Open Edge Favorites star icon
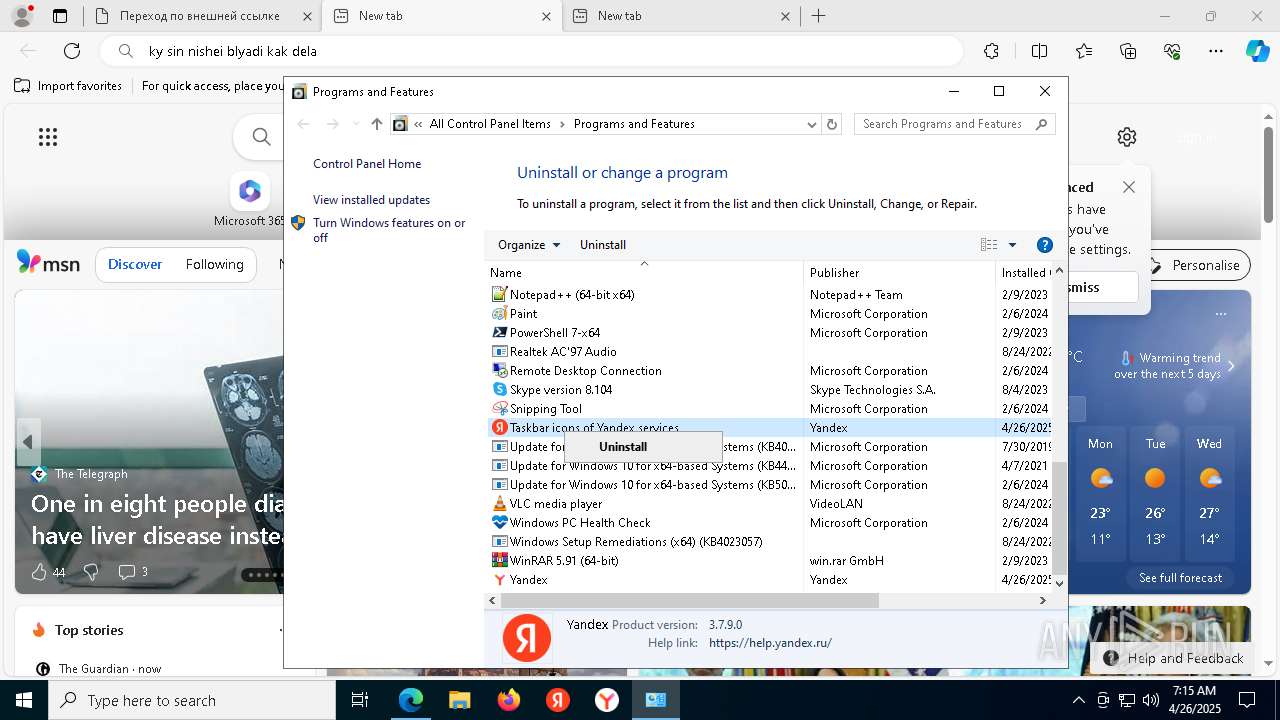The image size is (1280, 720). click(x=1084, y=51)
